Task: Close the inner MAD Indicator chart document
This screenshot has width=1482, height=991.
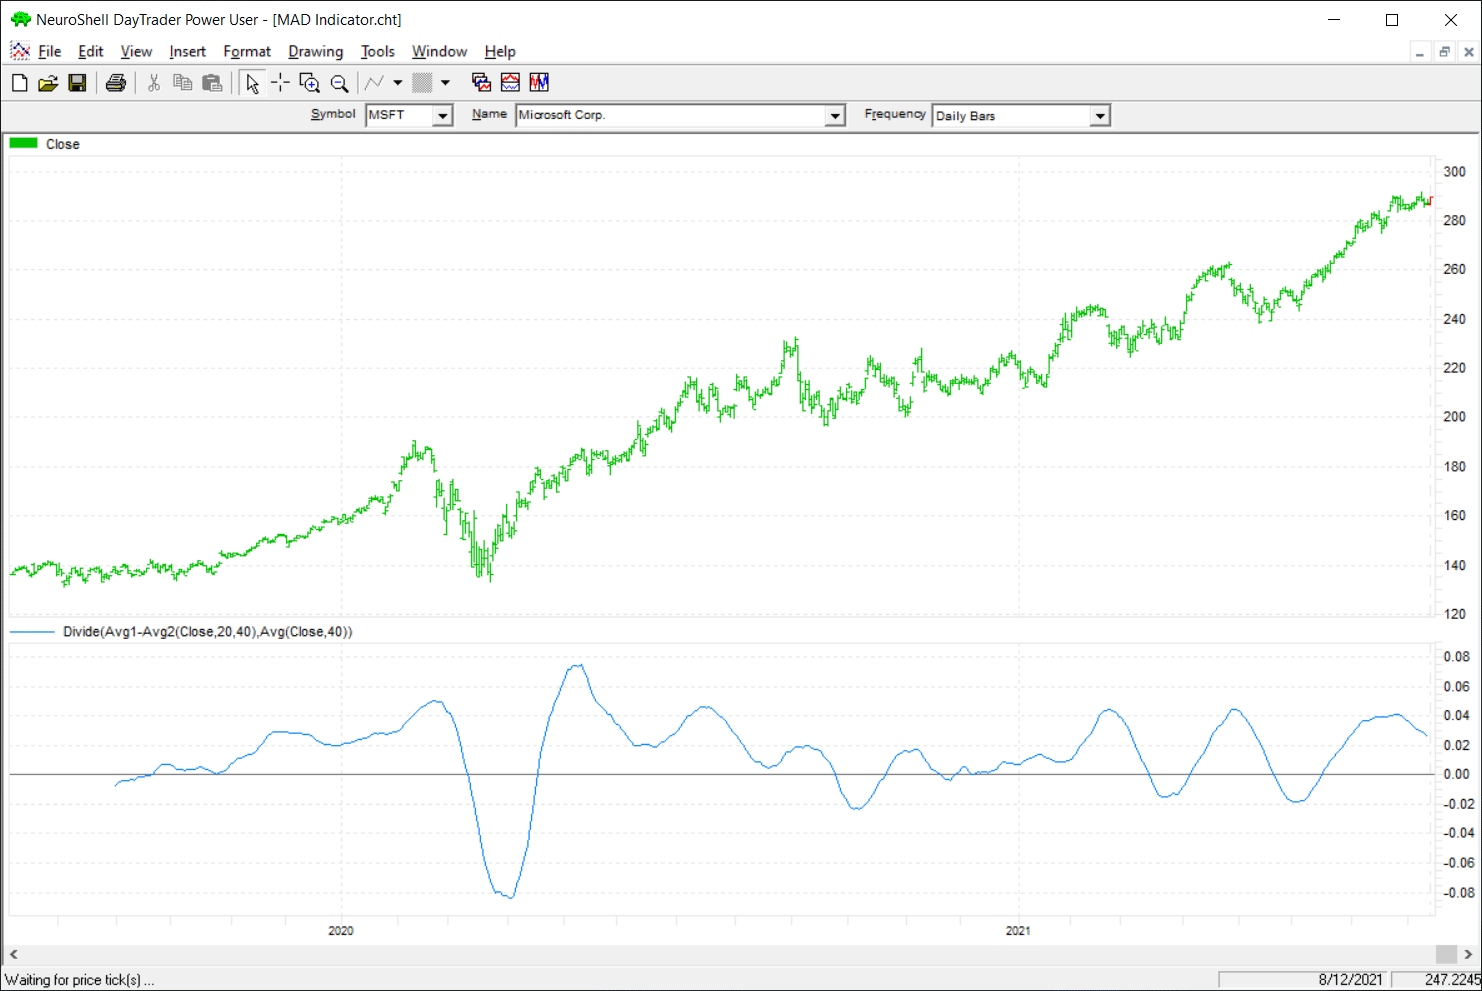Action: click(1469, 52)
